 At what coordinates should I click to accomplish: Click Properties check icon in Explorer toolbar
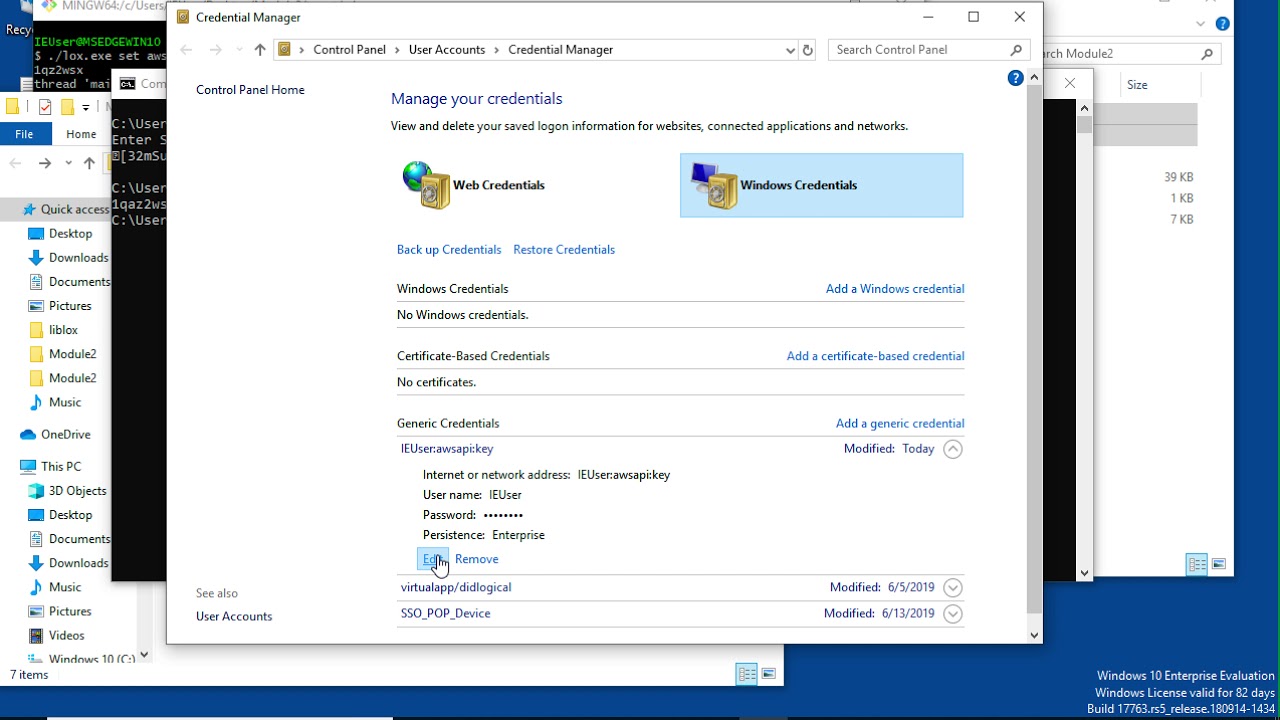(45, 107)
